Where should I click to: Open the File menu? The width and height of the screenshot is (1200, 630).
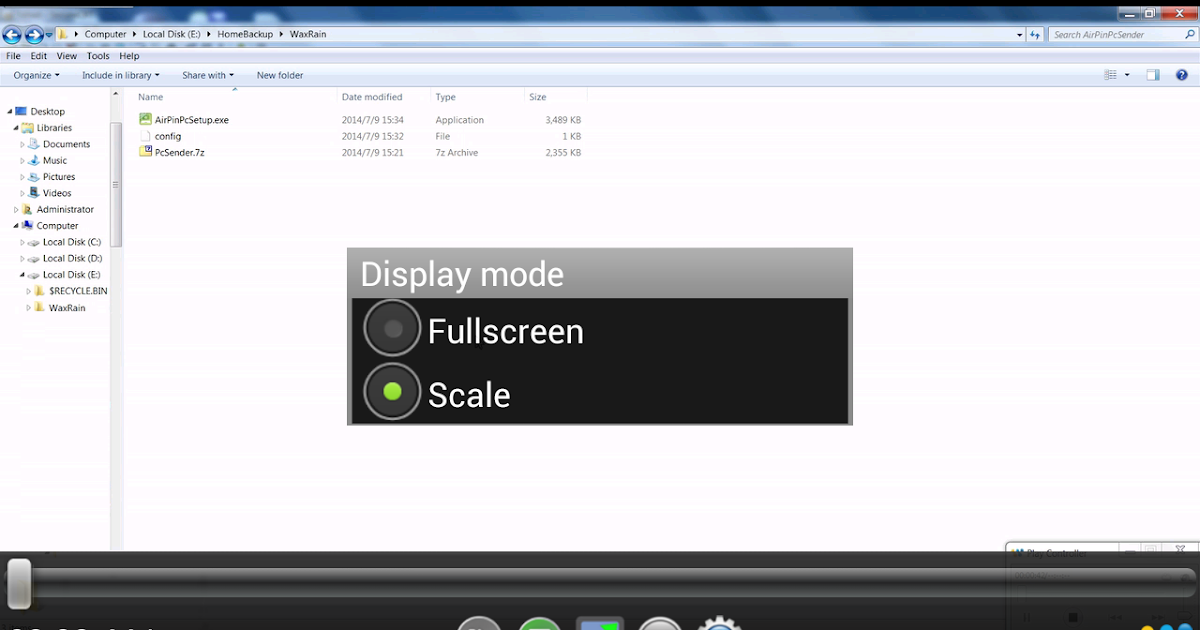[x=13, y=56]
